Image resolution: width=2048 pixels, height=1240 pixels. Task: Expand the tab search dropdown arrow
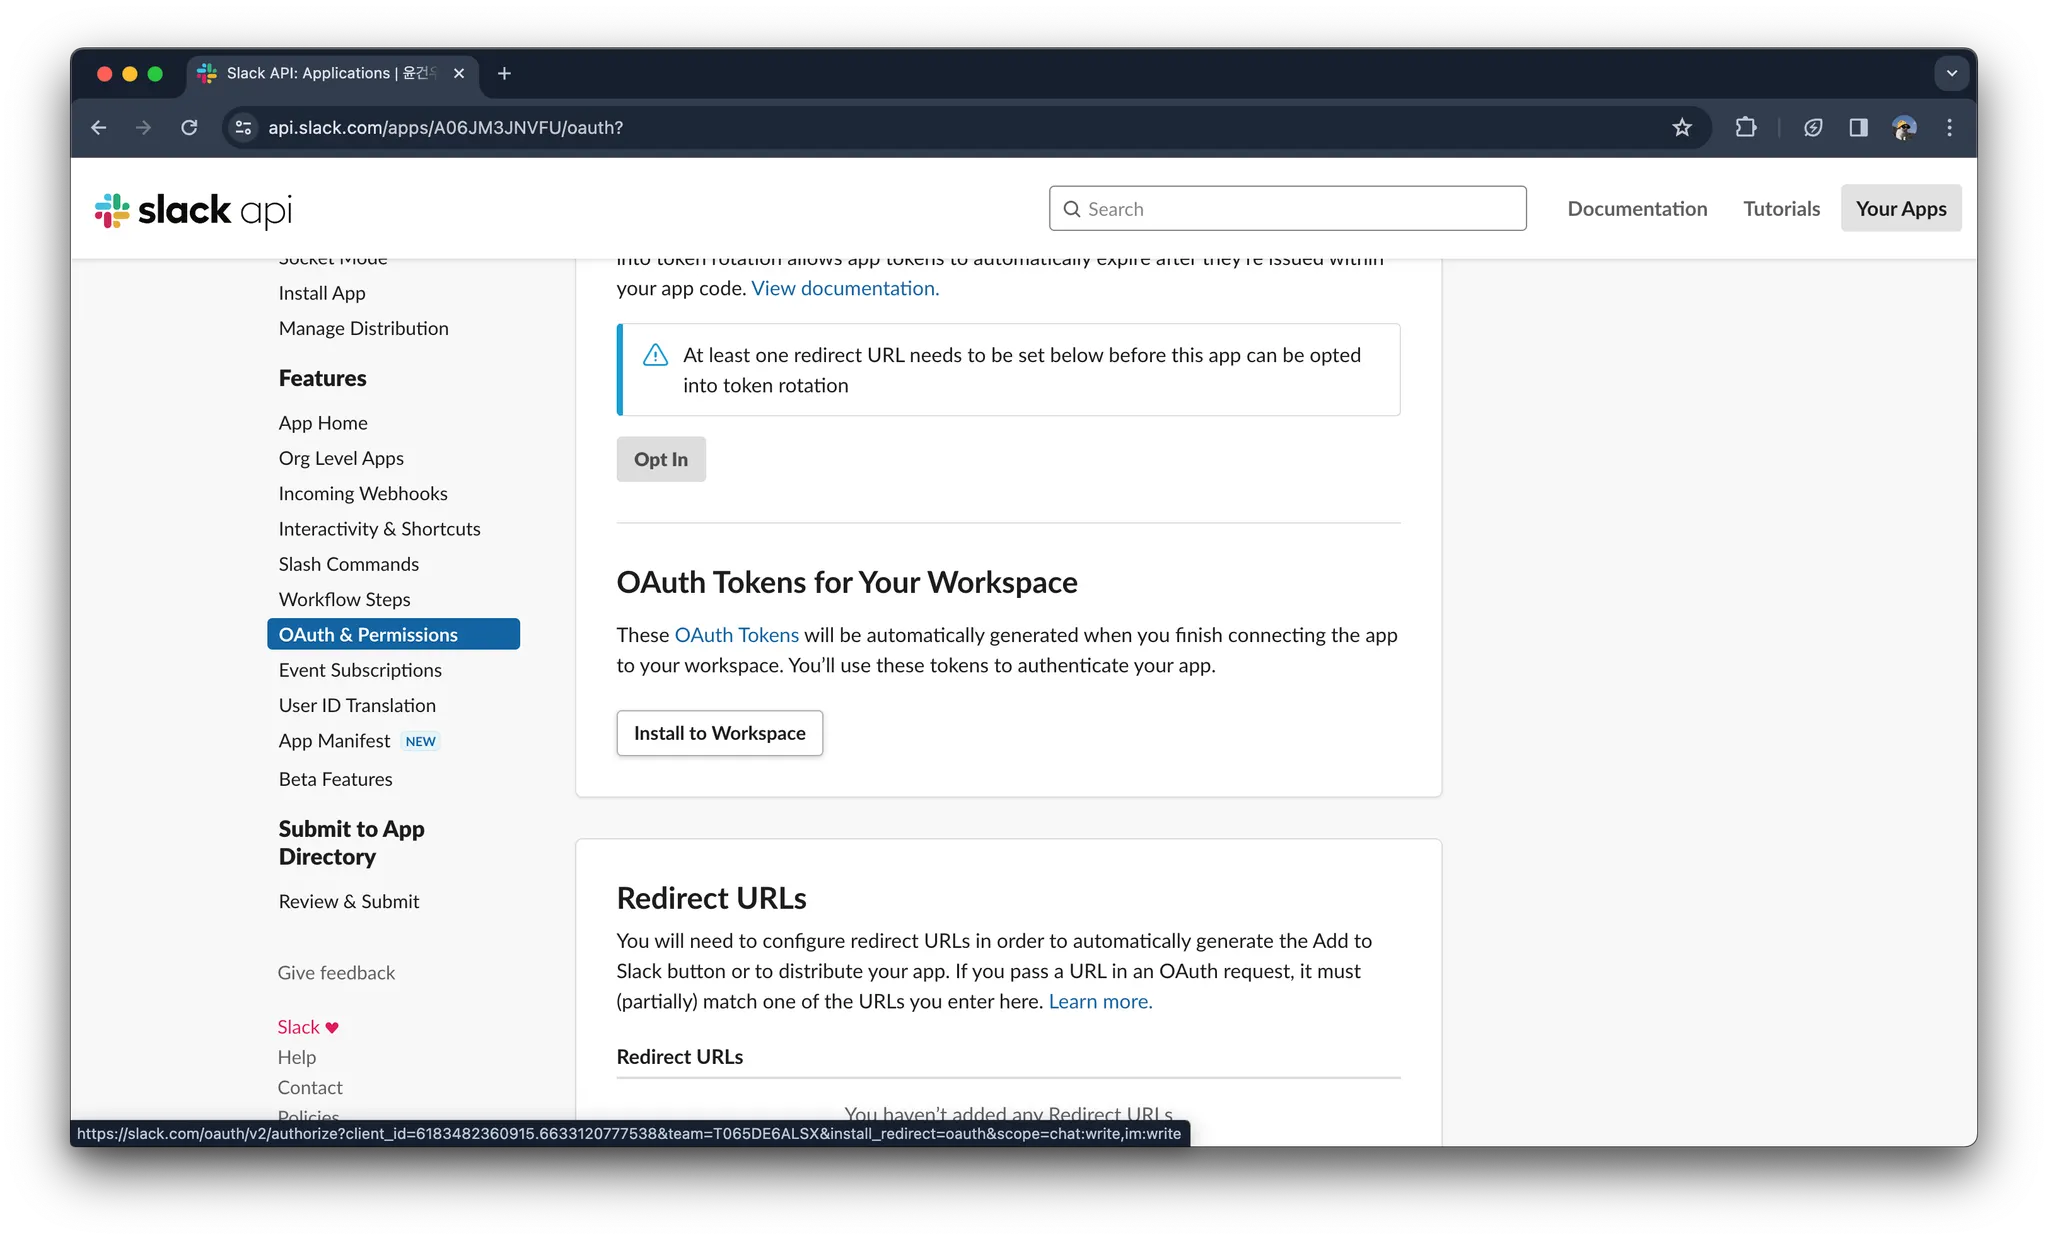[1951, 73]
